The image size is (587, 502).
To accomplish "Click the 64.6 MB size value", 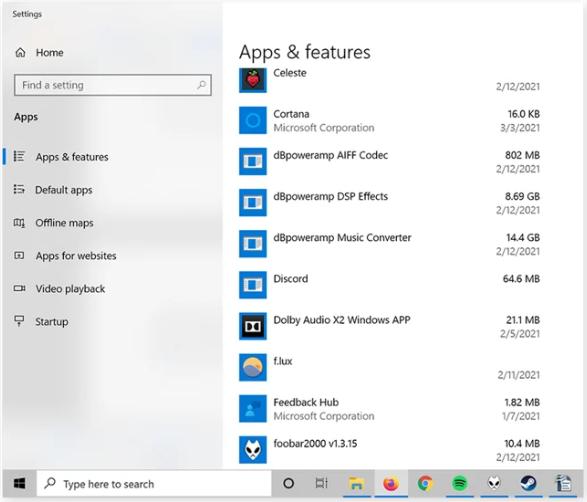I will [x=521, y=279].
